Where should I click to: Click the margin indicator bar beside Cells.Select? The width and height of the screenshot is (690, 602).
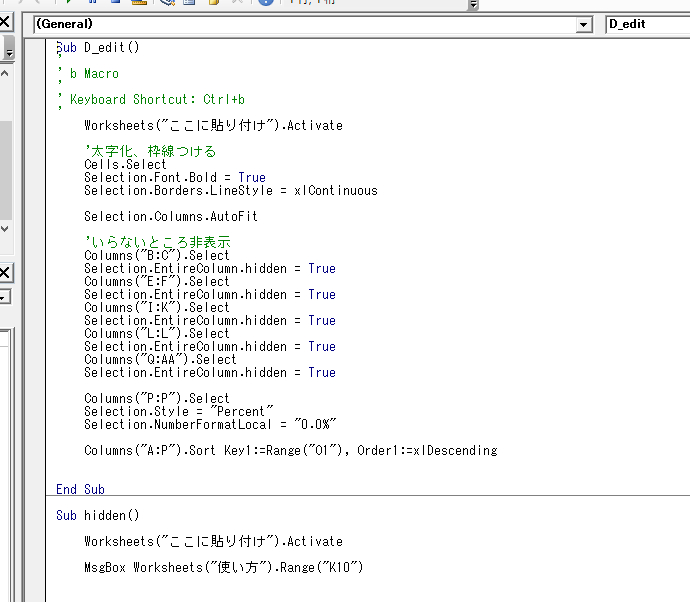pos(35,165)
